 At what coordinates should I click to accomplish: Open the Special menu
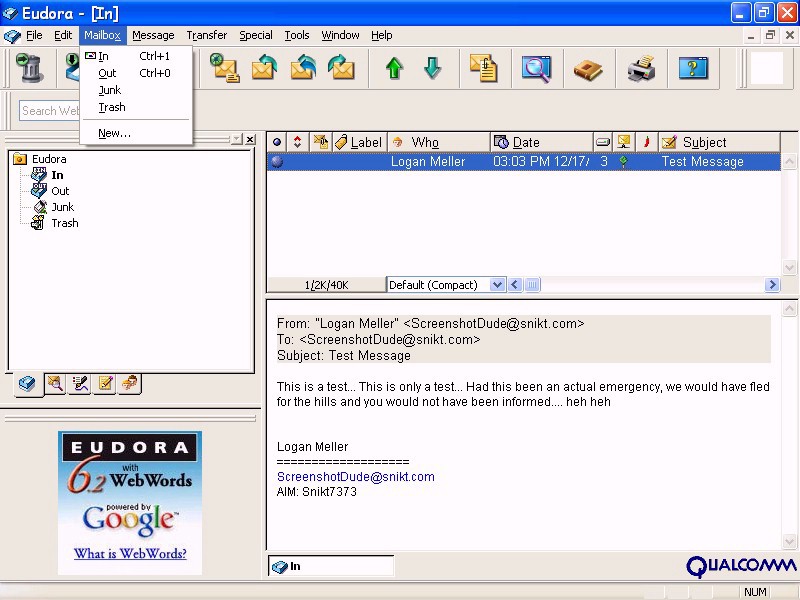(256, 35)
